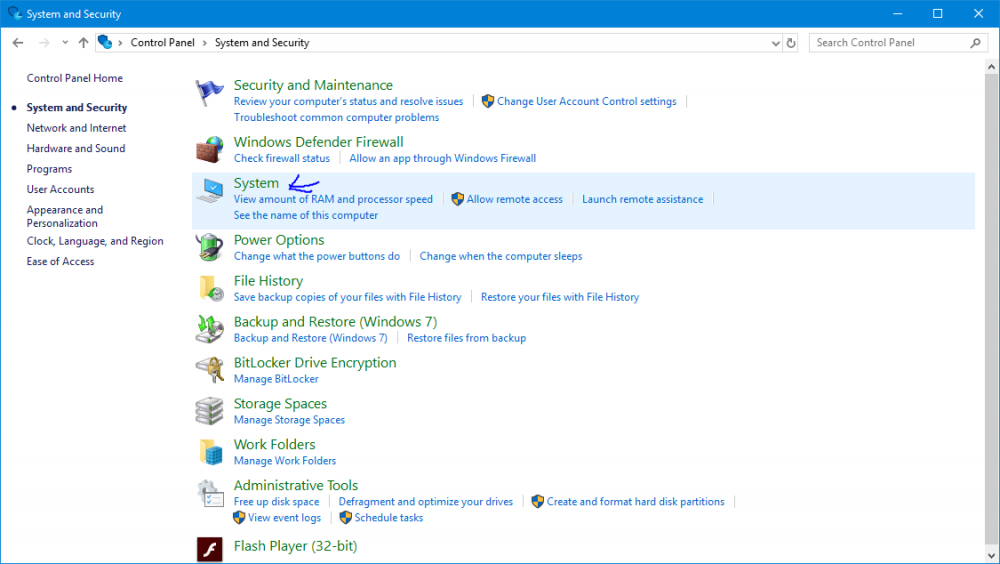The width and height of the screenshot is (1000, 564).
Task: Click shield icon beside Change User Account Control
Action: pos(488,101)
